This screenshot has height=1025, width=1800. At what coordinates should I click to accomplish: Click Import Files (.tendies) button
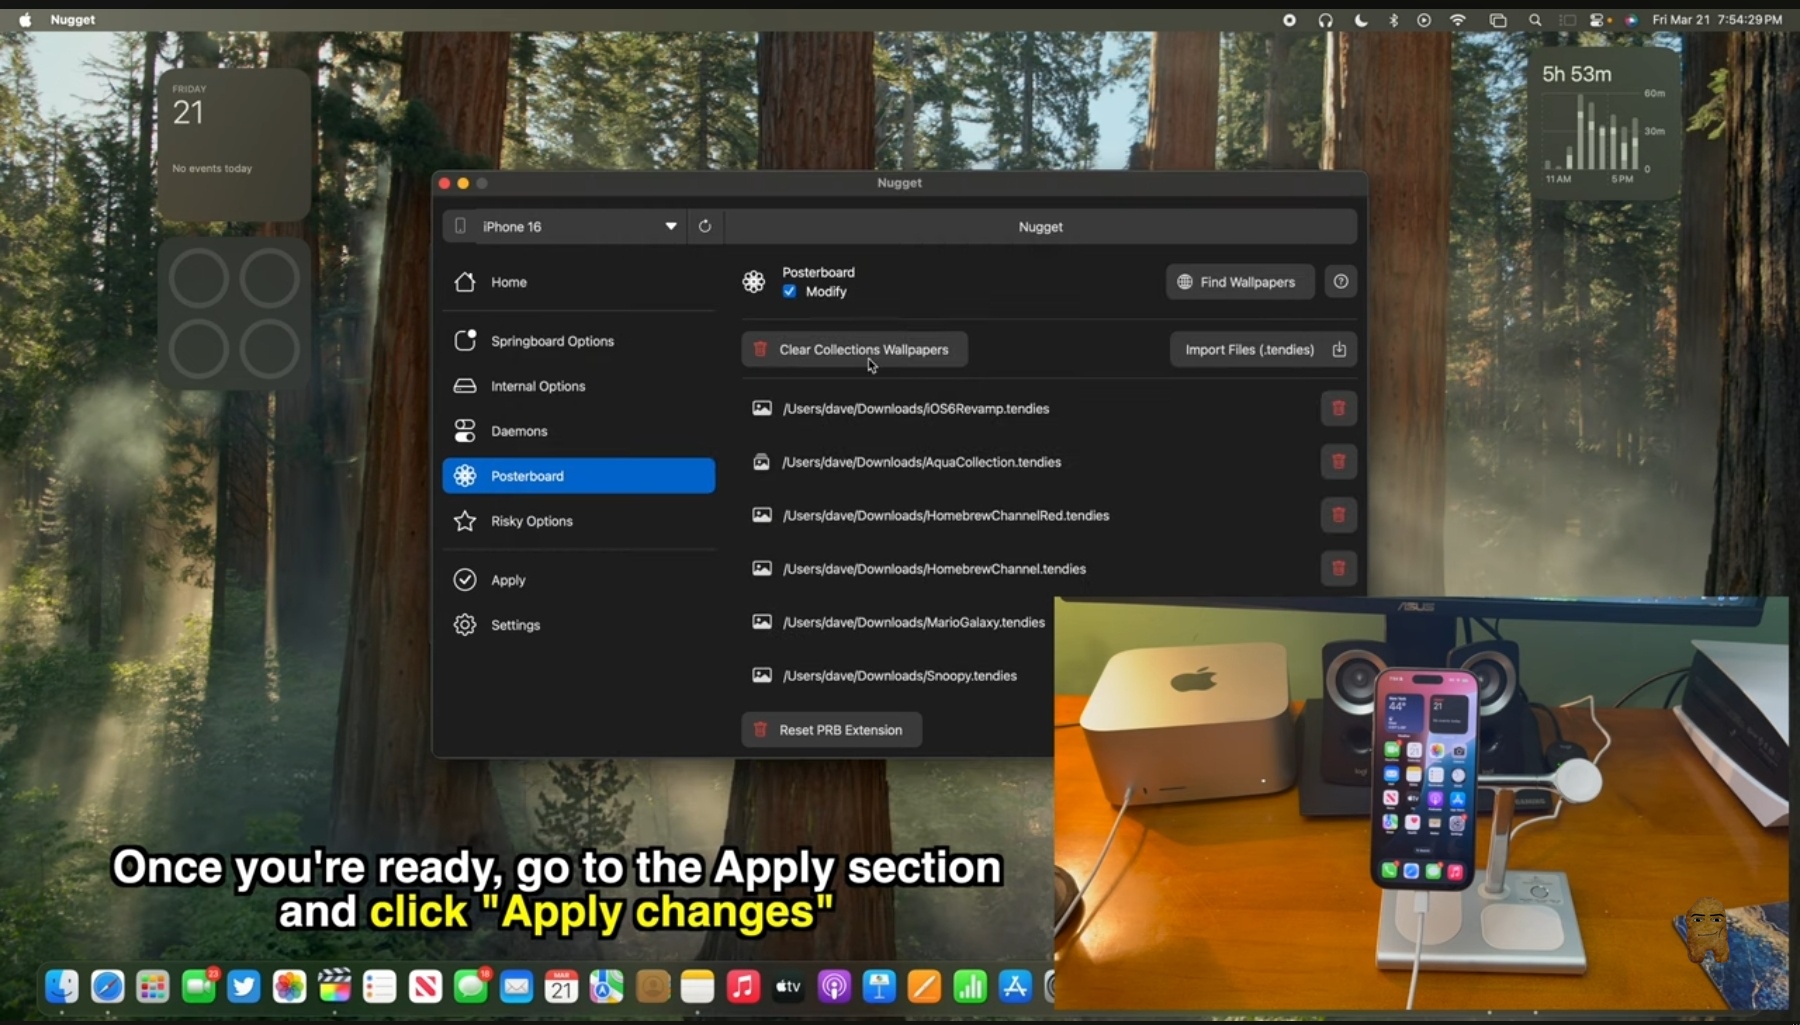click(1263, 349)
